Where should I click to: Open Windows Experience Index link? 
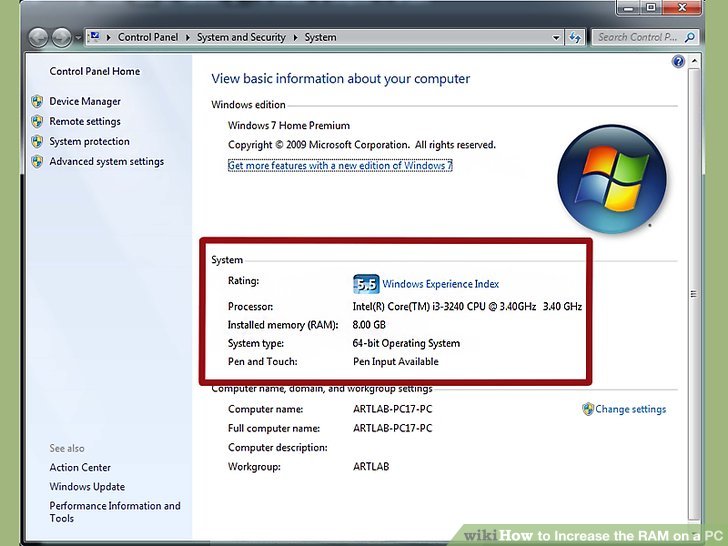coord(441,284)
